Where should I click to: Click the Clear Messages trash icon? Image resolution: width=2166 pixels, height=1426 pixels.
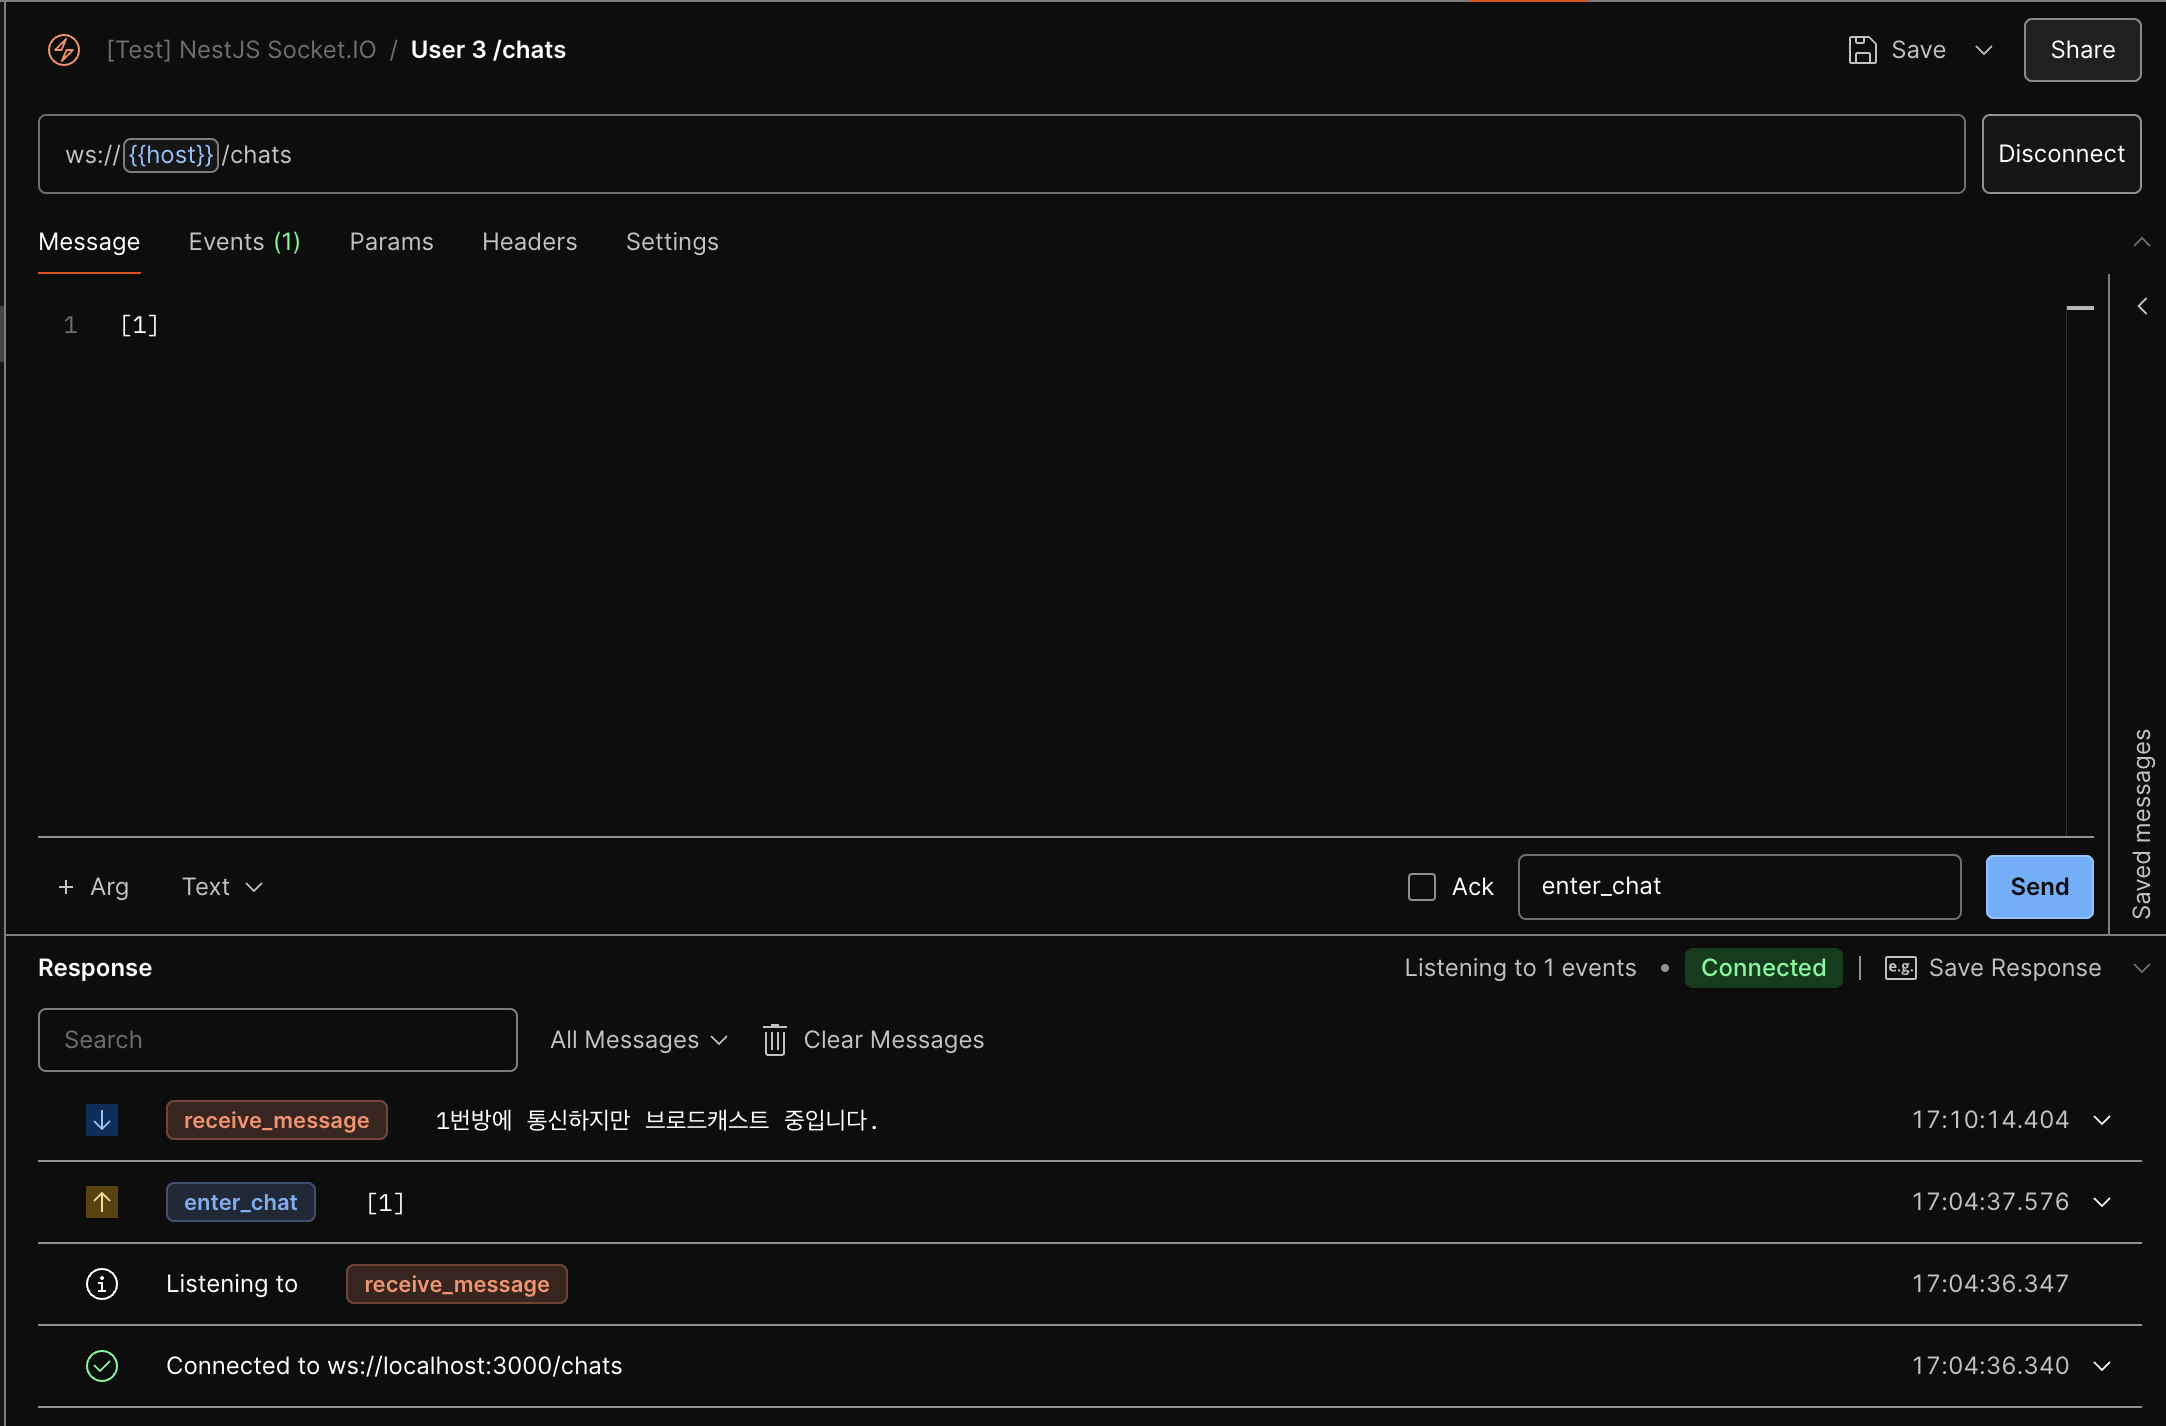(775, 1040)
